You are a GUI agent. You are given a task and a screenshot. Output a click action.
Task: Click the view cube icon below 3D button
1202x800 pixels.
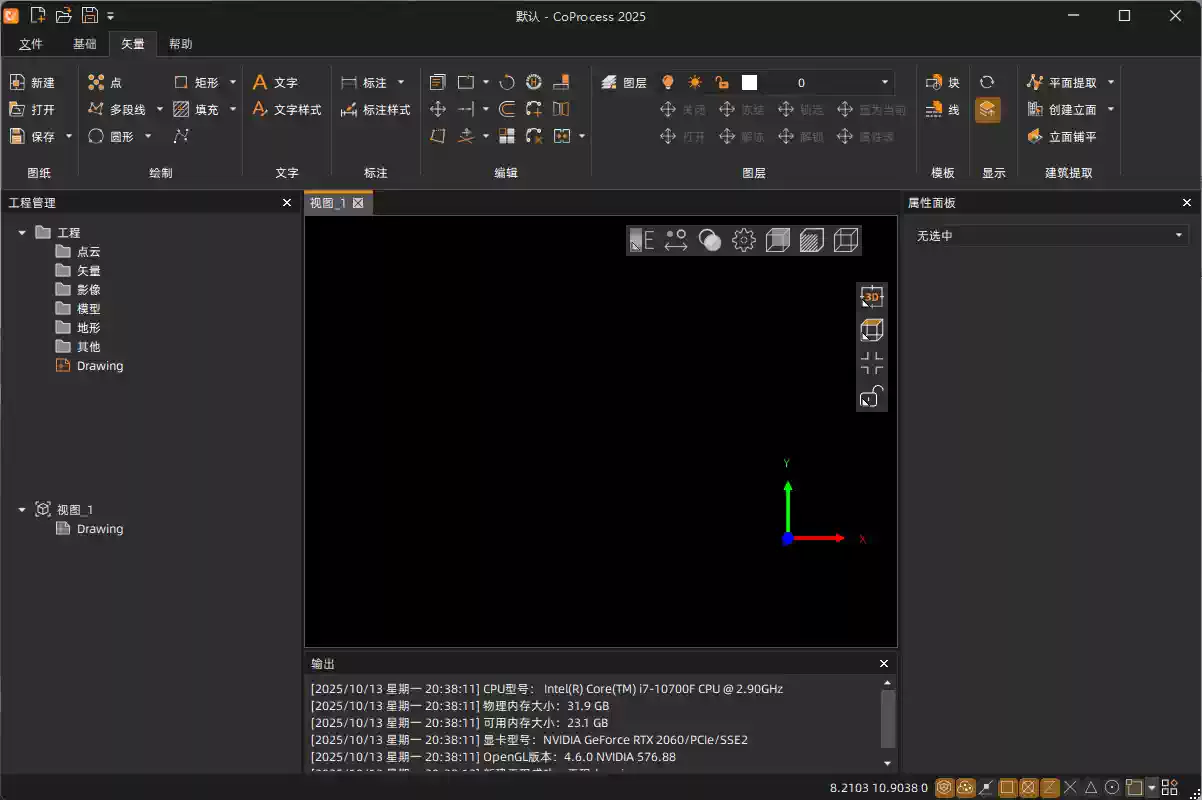[872, 330]
